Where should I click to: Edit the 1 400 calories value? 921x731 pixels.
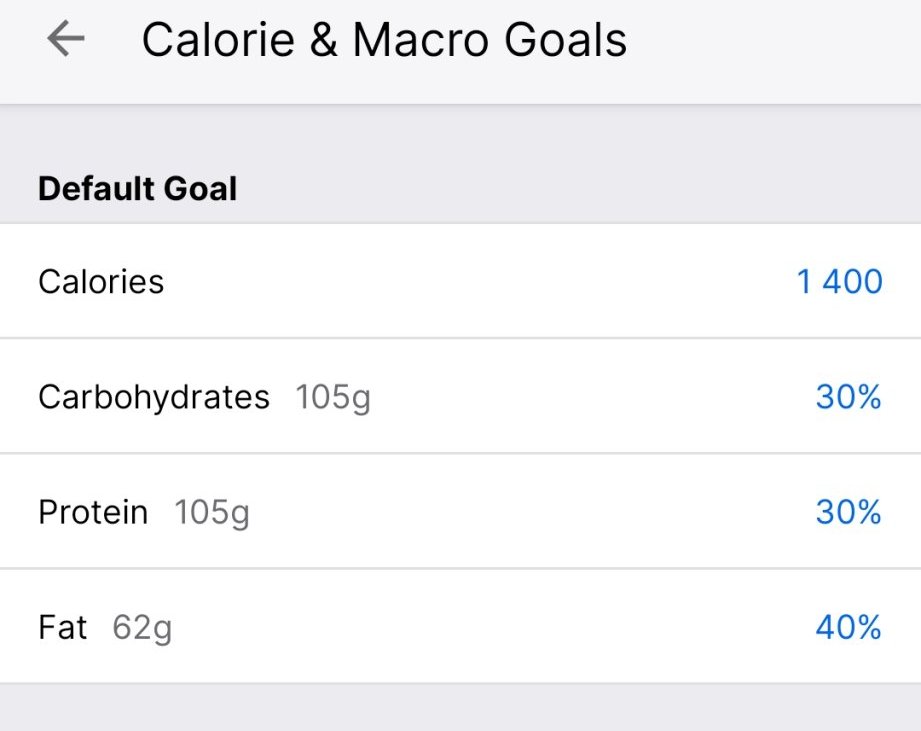point(839,282)
